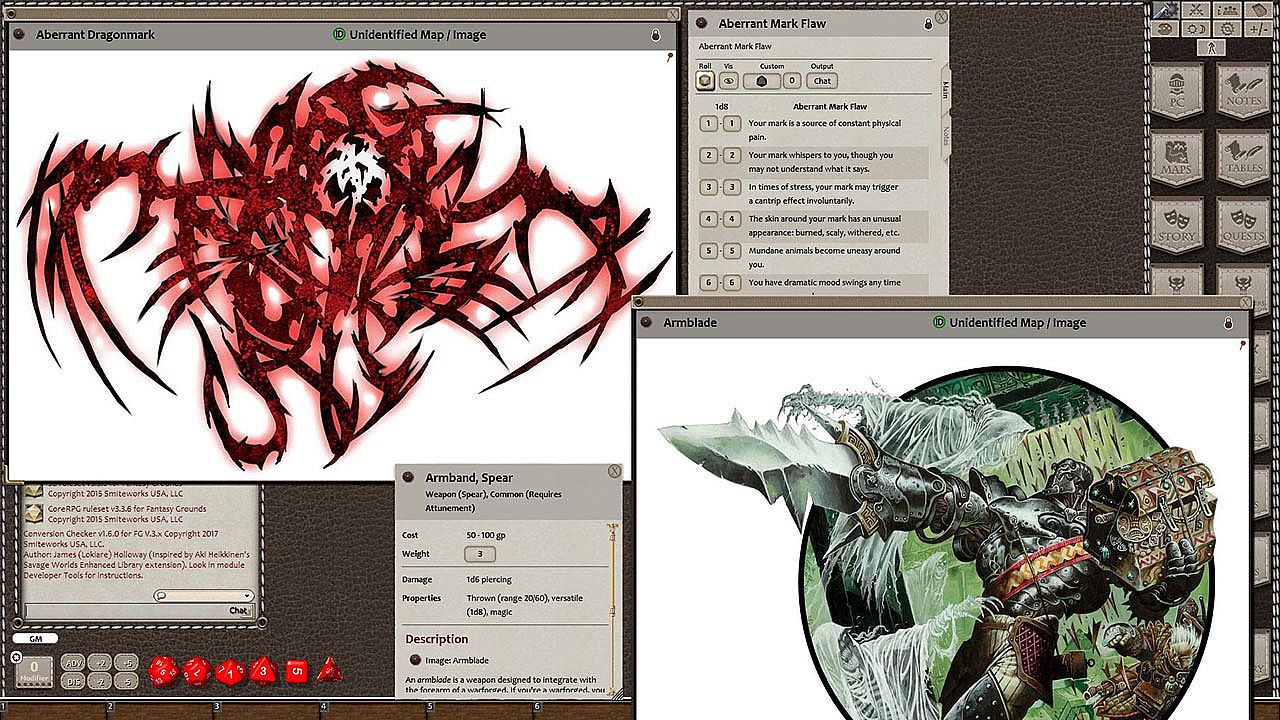
Task: Click the GM speaker label
Action: click(x=35, y=638)
